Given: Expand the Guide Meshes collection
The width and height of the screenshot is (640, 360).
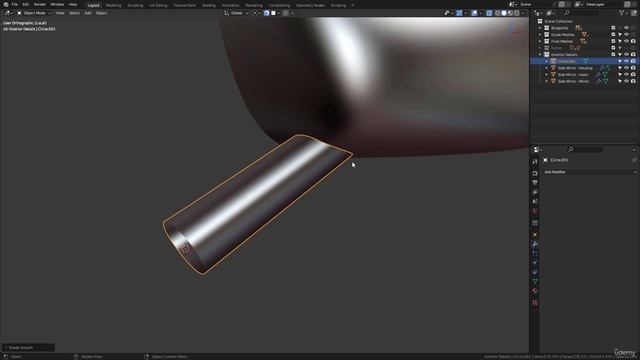Looking at the screenshot, I should (540, 35).
